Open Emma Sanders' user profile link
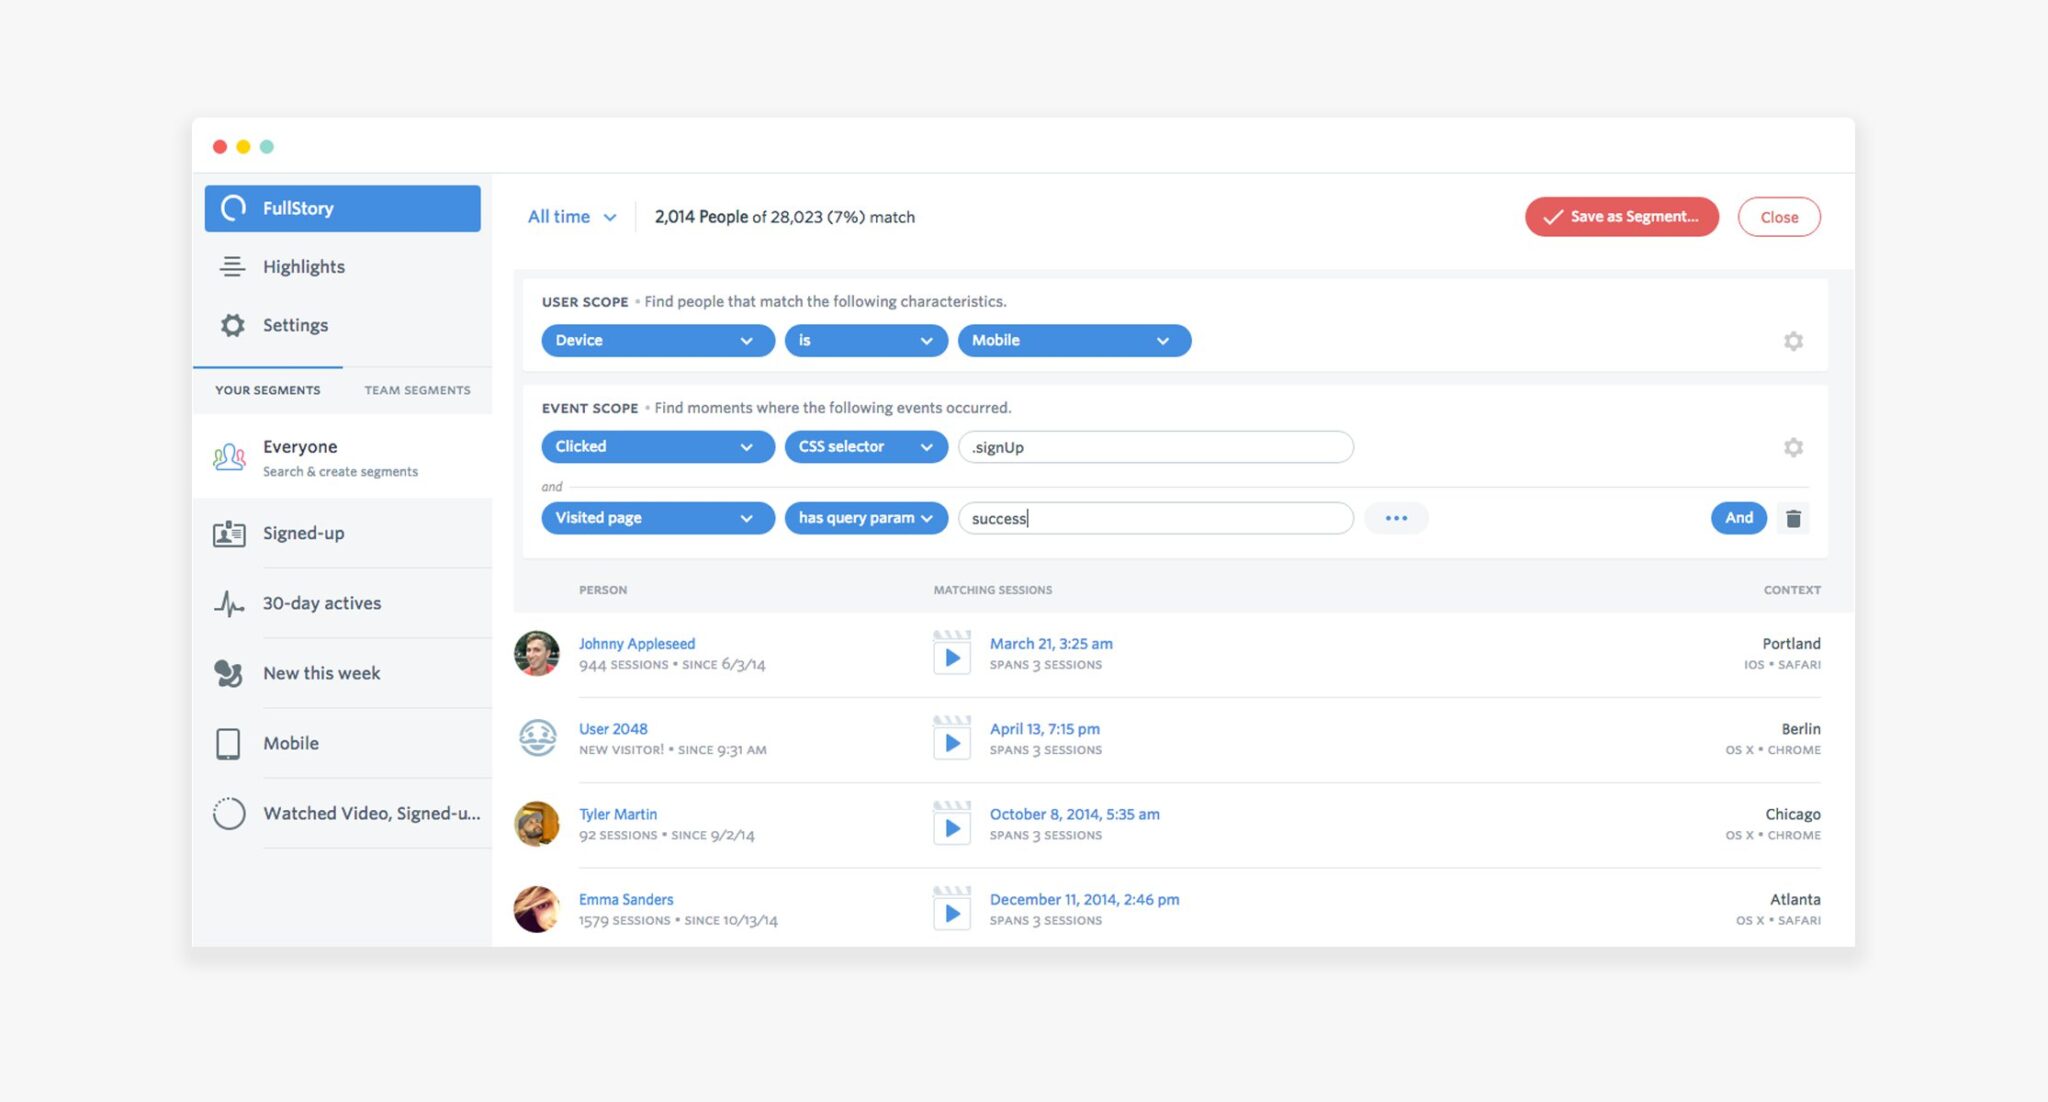 [x=626, y=899]
